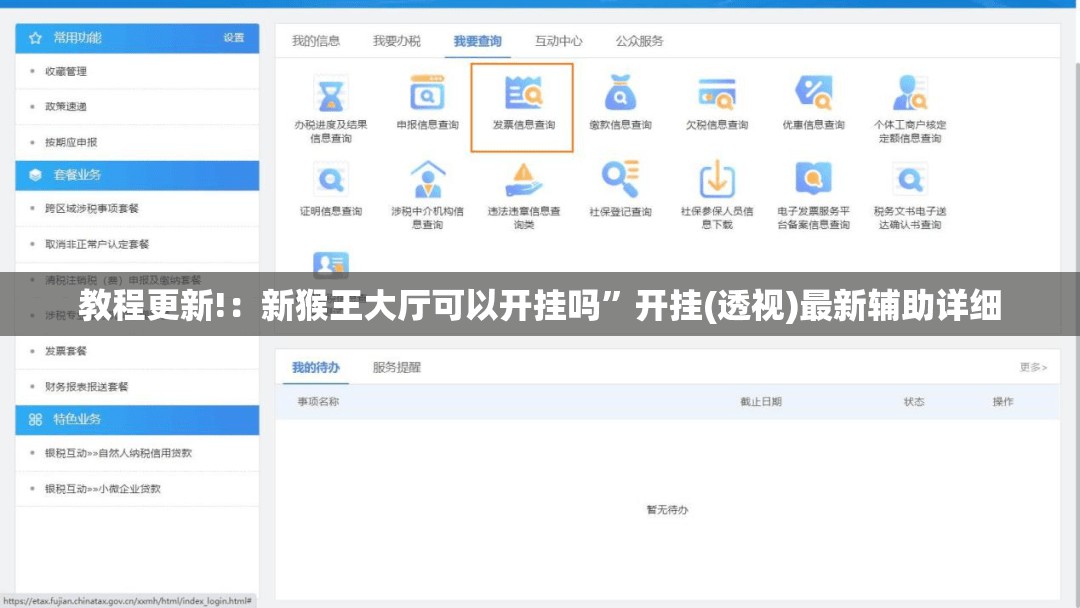This screenshot has width=1080, height=608.
Task: Select the 我的待办 tab
Action: tap(315, 367)
